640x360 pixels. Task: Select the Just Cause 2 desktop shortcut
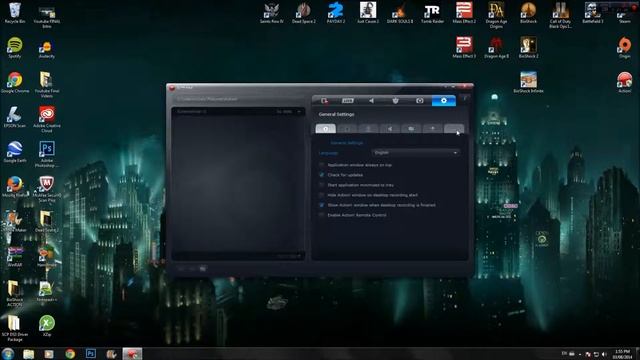point(368,13)
